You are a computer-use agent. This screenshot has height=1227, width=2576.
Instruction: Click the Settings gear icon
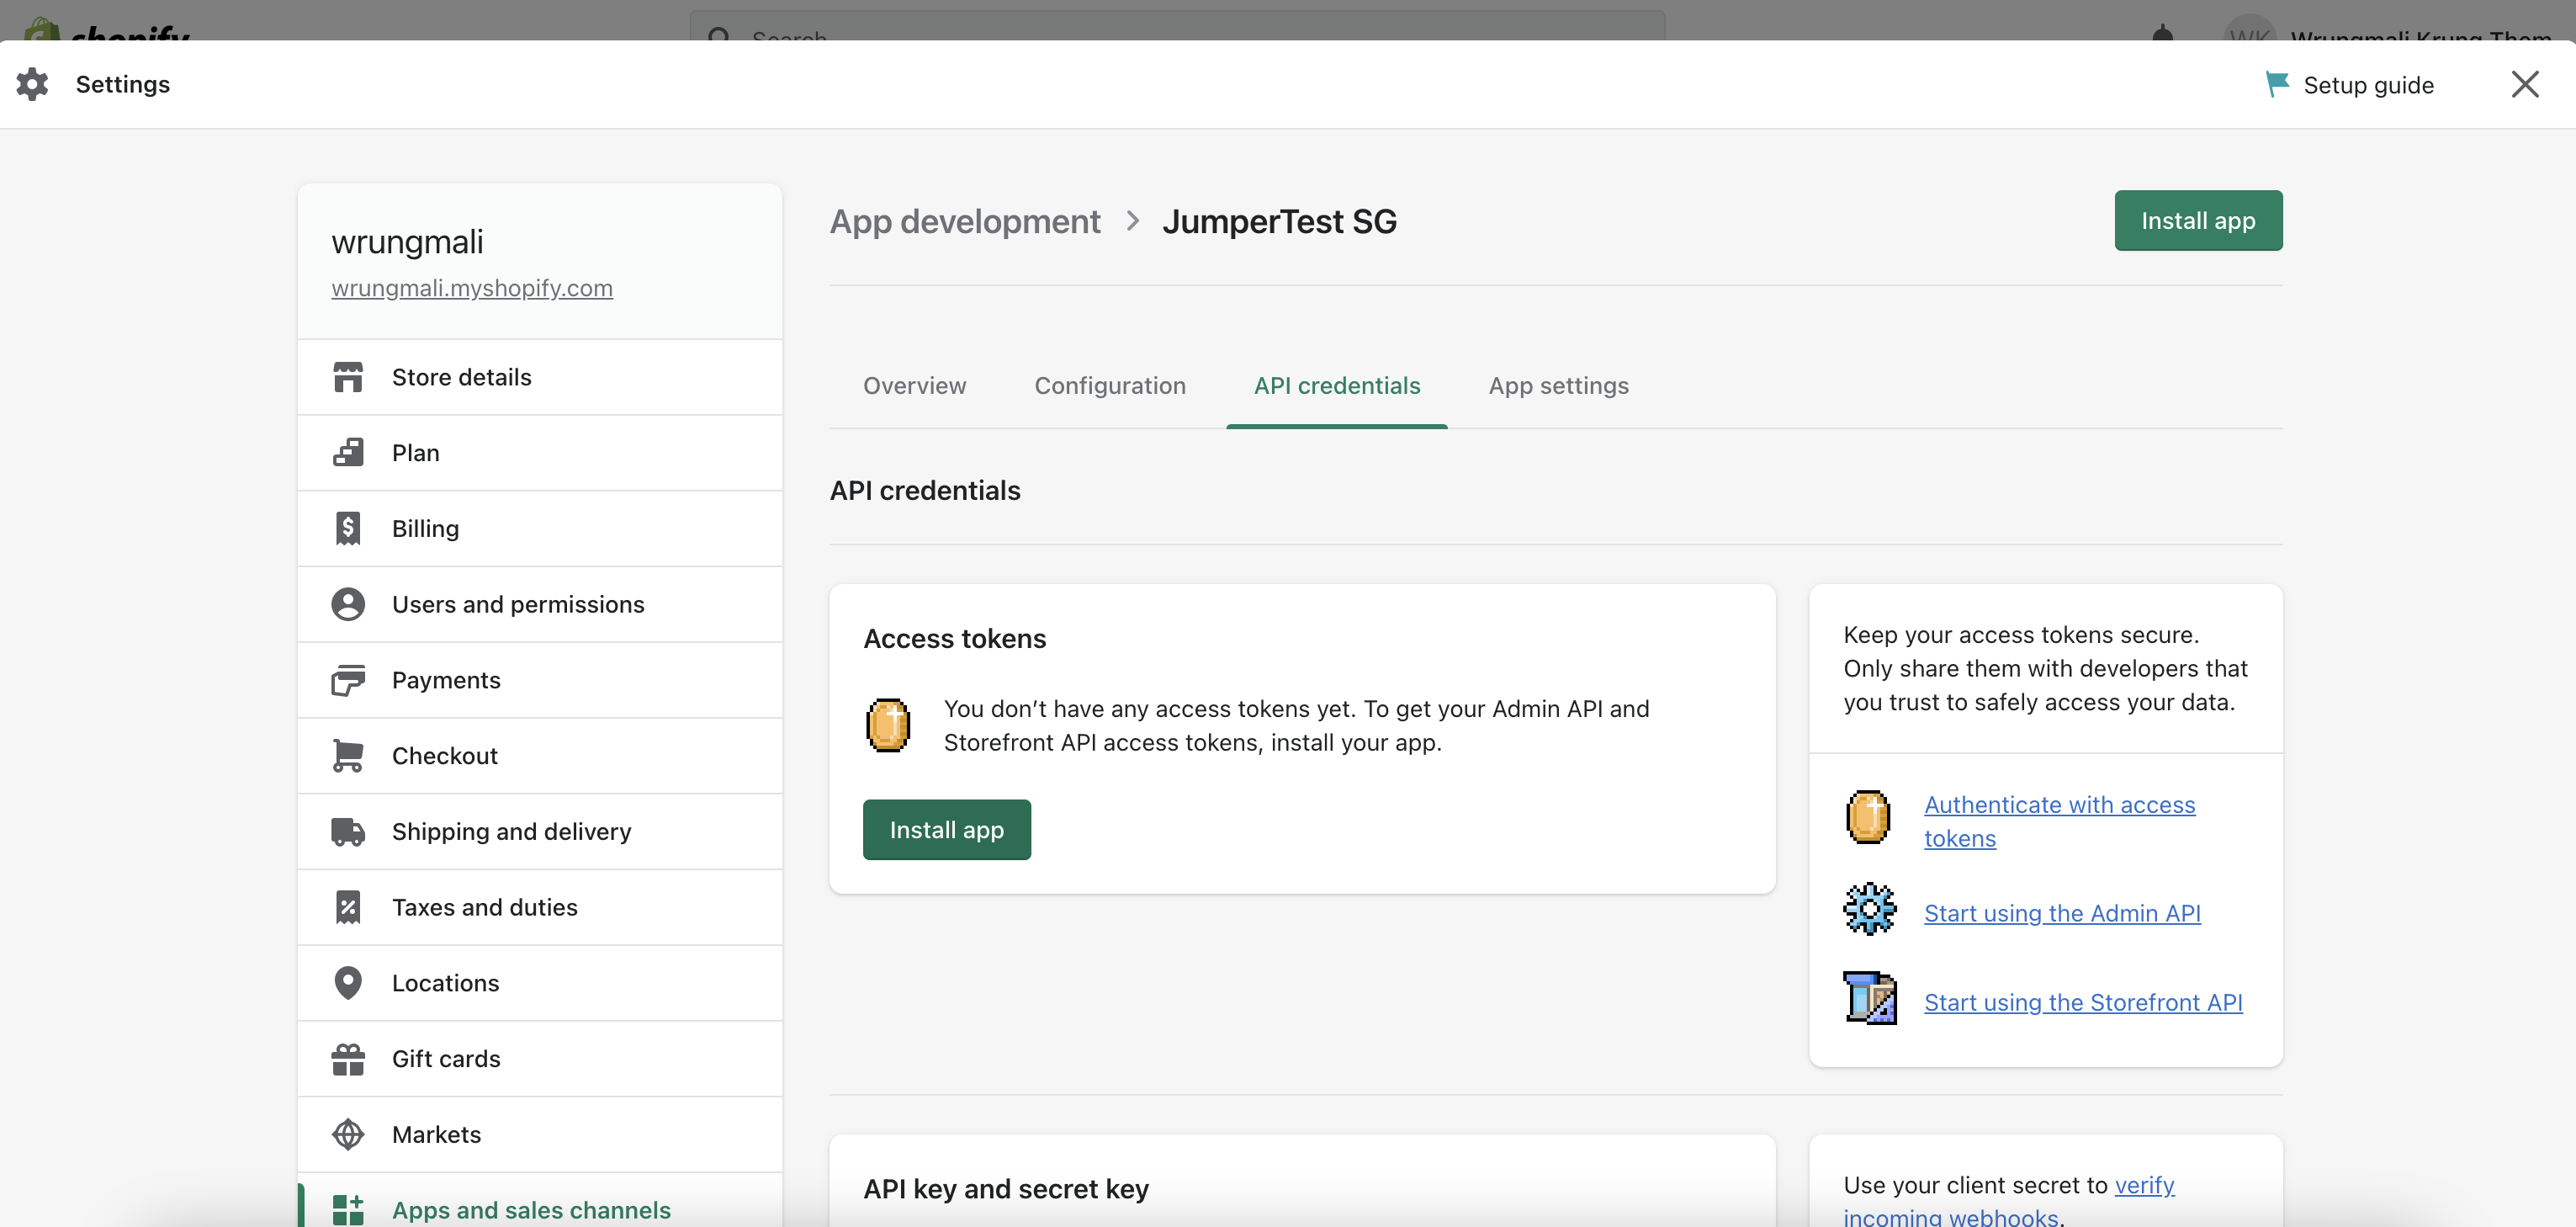coord(32,84)
